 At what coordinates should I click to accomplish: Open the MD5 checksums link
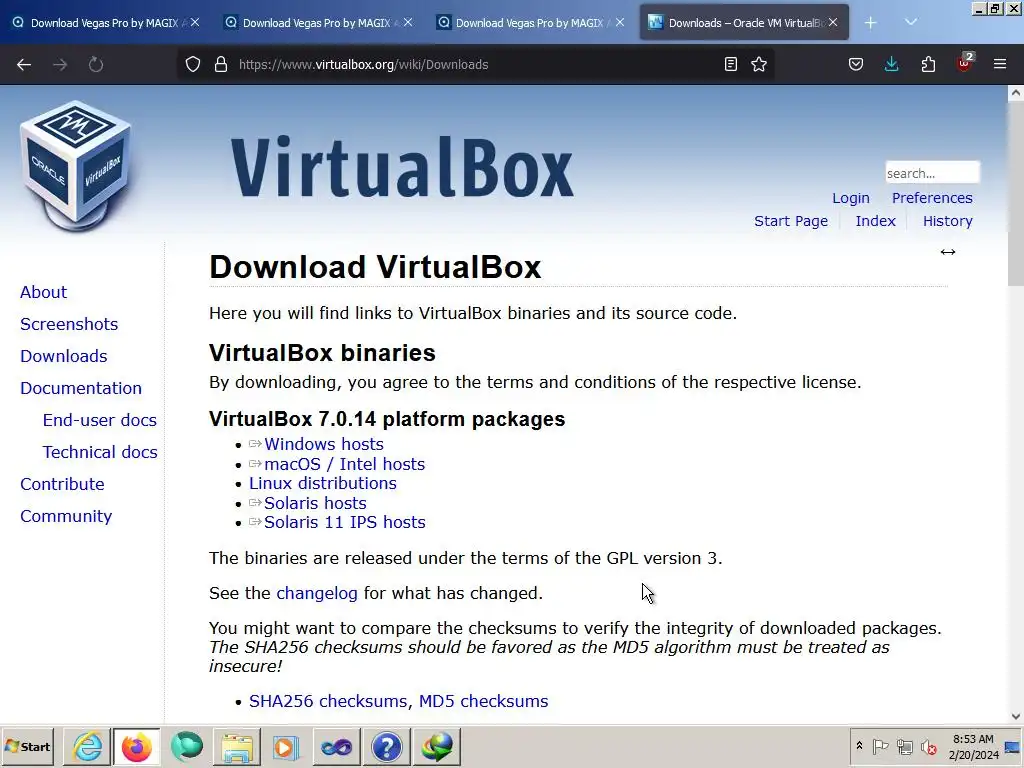click(x=483, y=701)
